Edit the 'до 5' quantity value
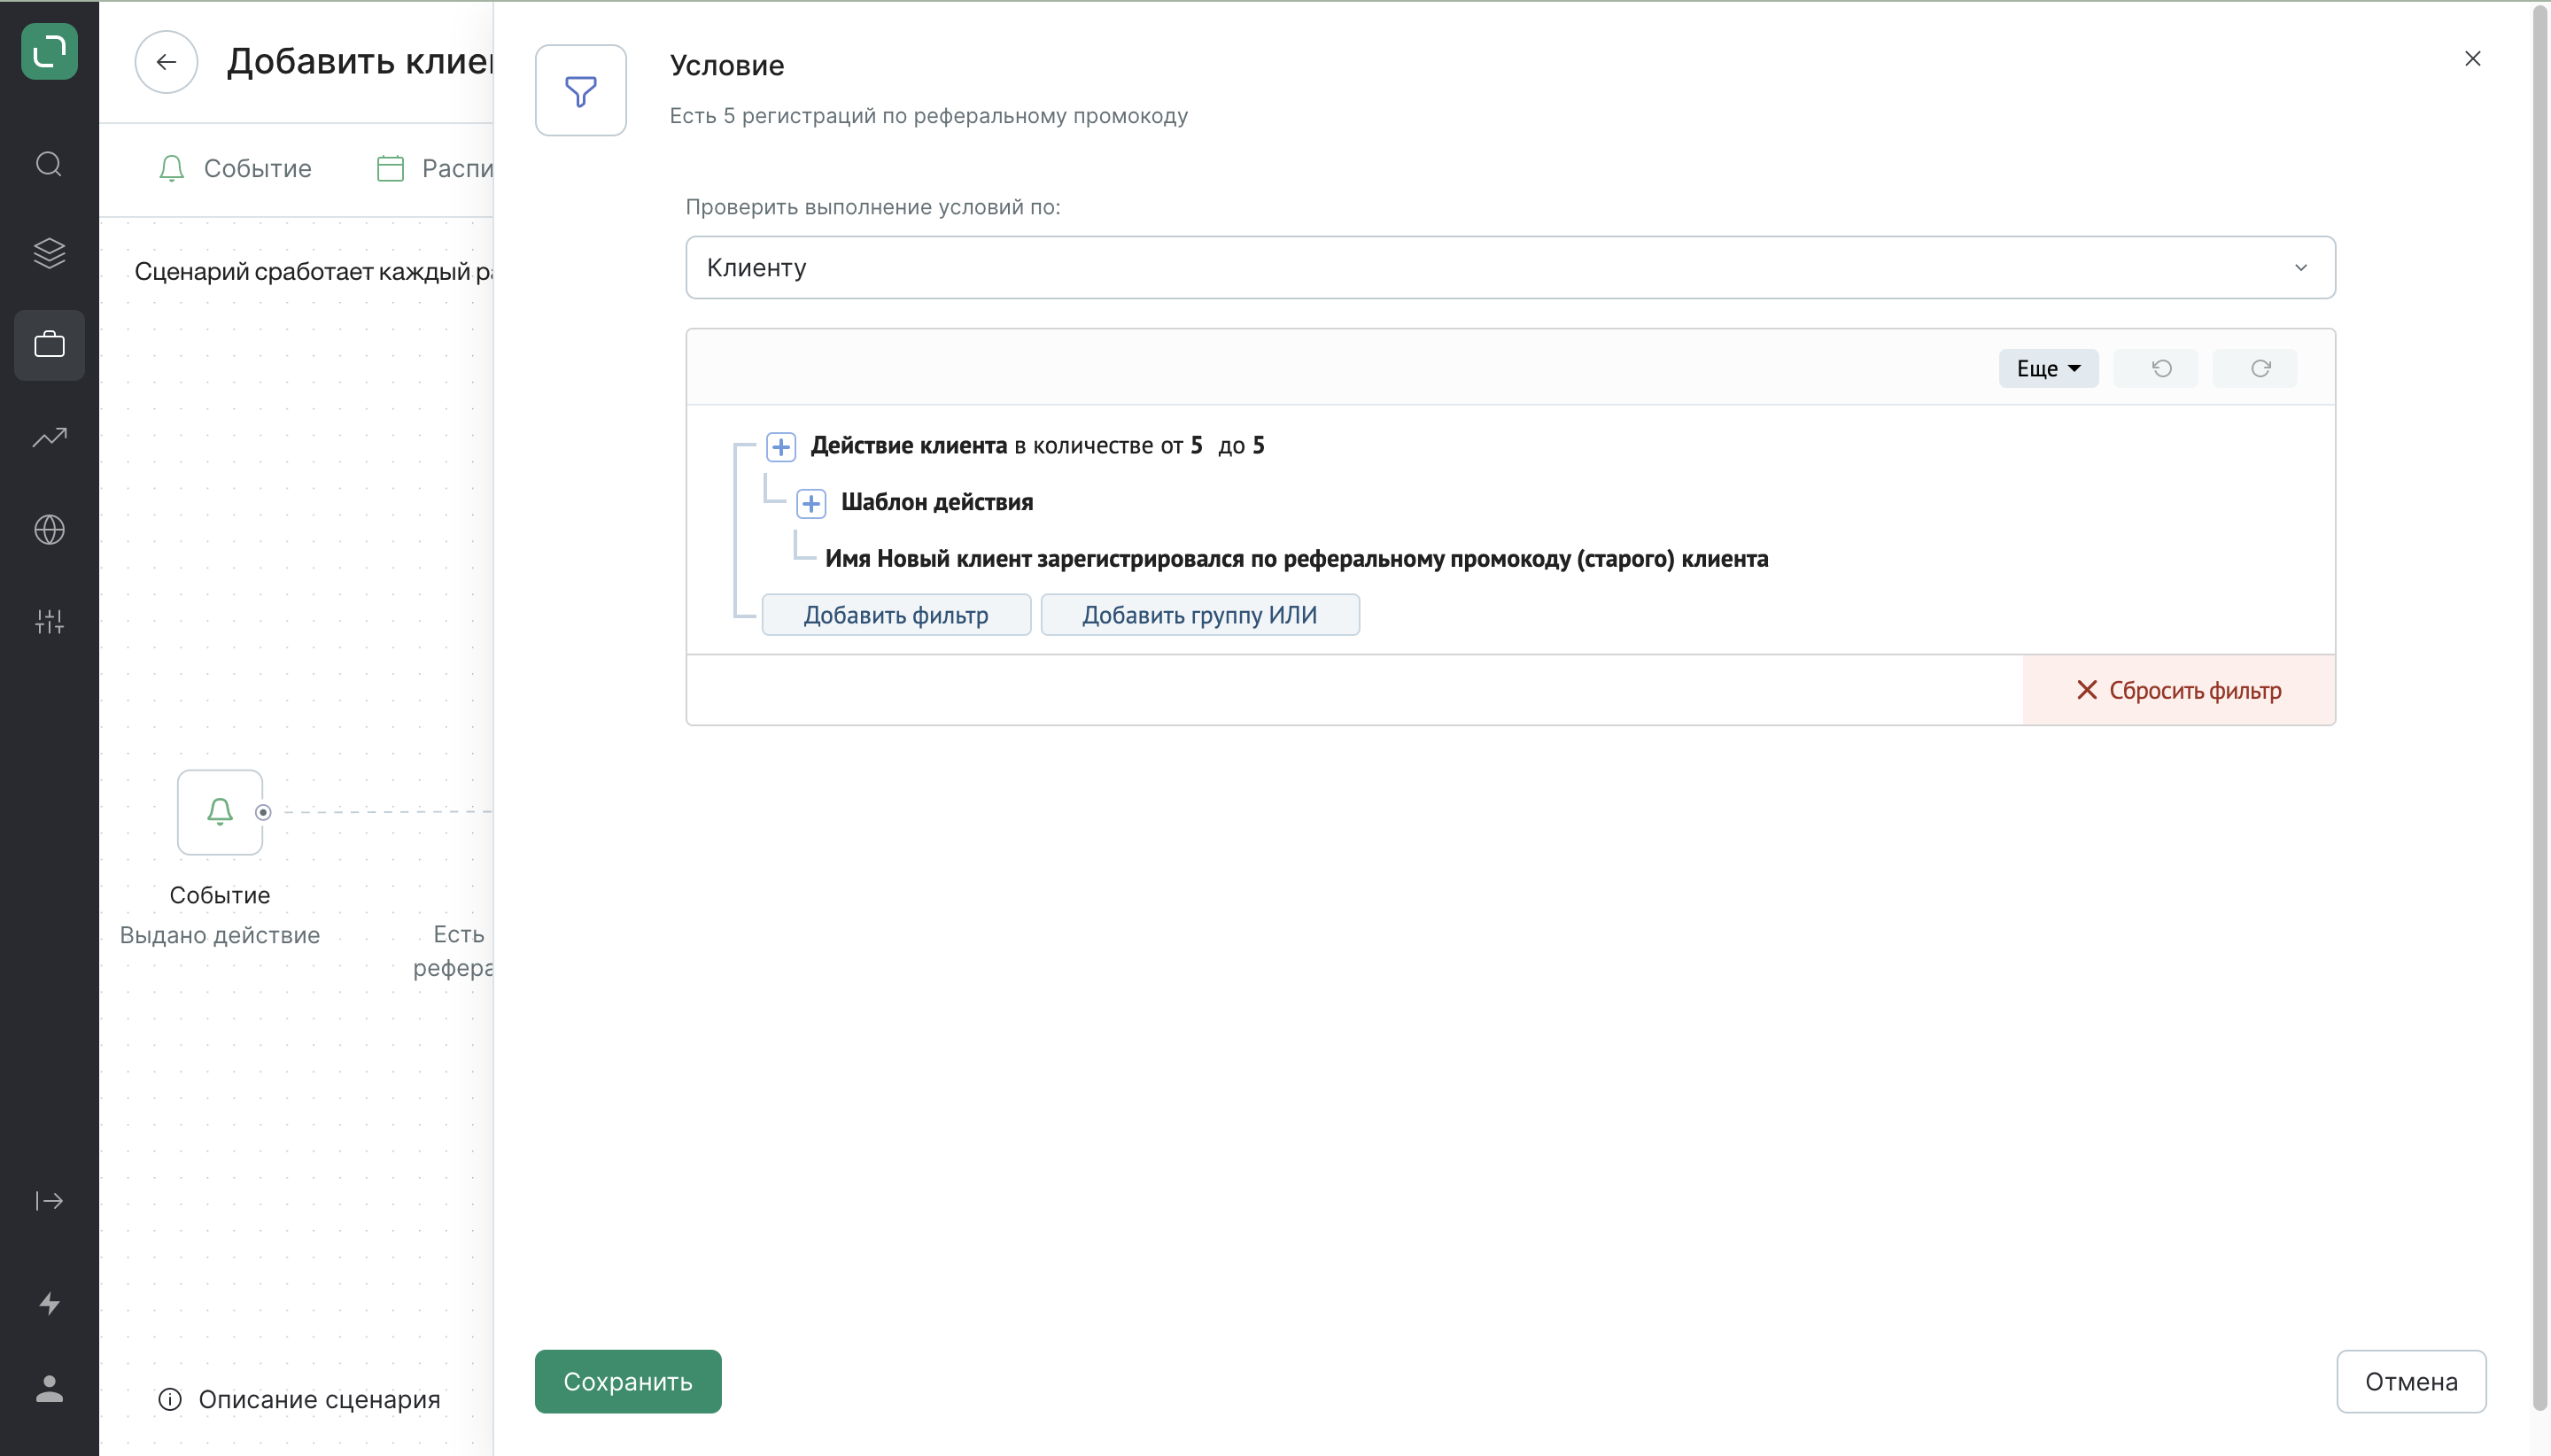 pyautogui.click(x=1258, y=445)
